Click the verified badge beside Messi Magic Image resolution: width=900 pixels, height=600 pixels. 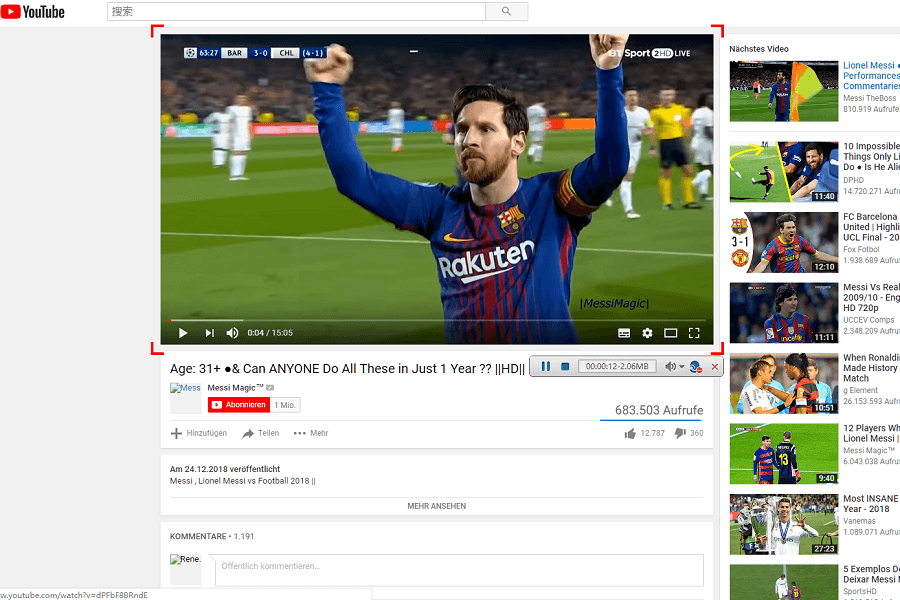[270, 388]
